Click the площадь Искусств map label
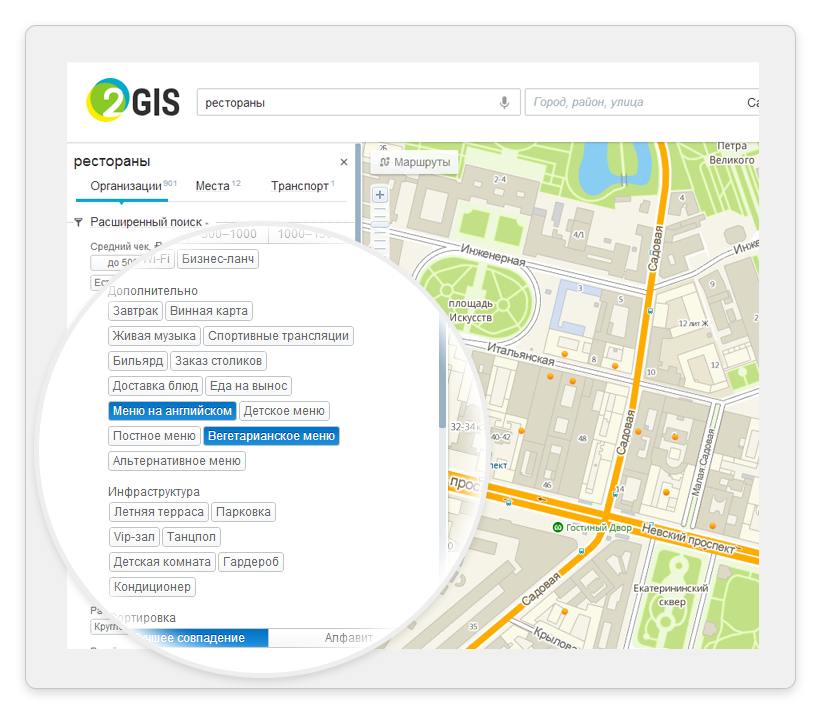Viewport: 819px width, 717px height. 471,310
